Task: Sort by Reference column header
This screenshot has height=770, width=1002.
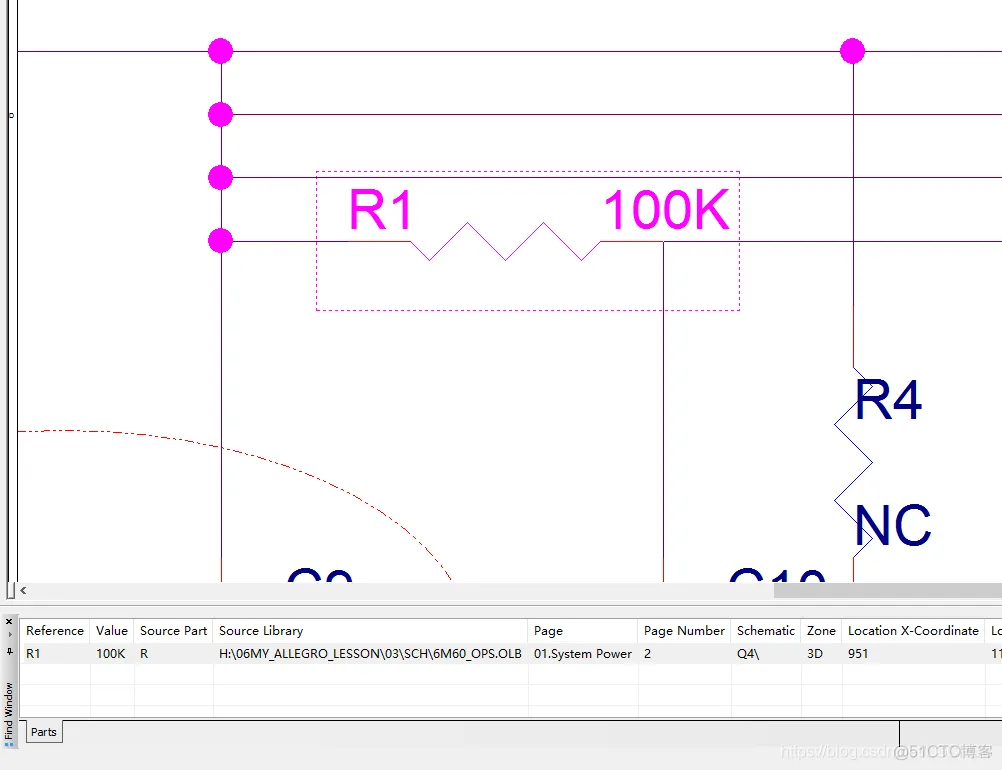Action: (55, 631)
